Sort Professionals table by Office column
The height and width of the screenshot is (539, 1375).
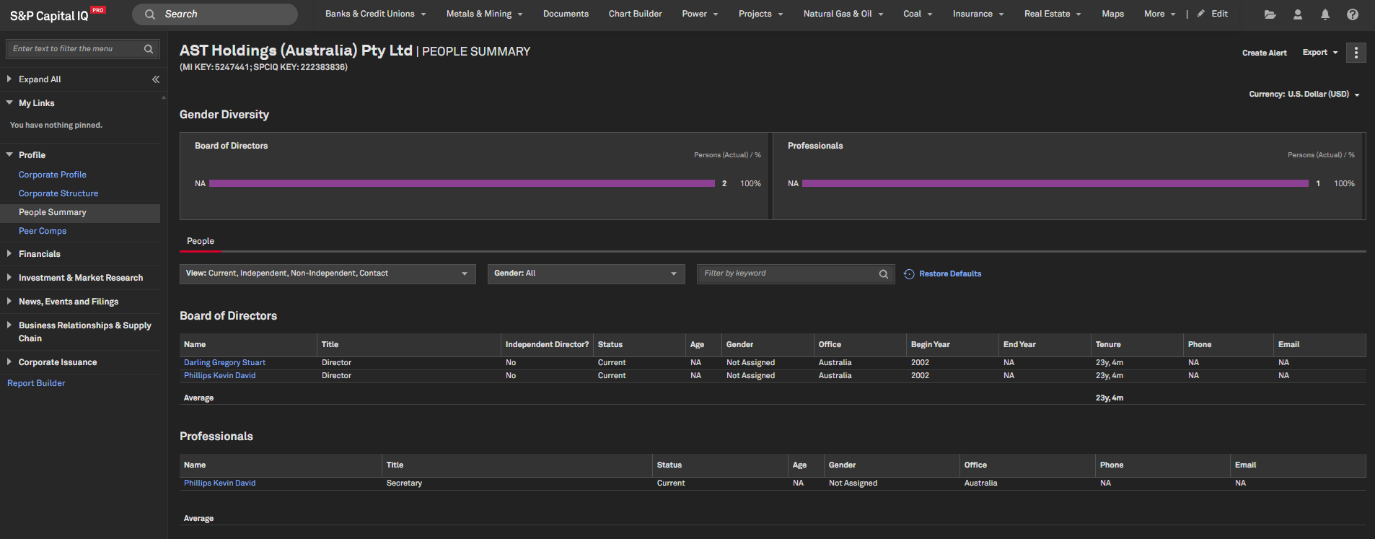(976, 465)
